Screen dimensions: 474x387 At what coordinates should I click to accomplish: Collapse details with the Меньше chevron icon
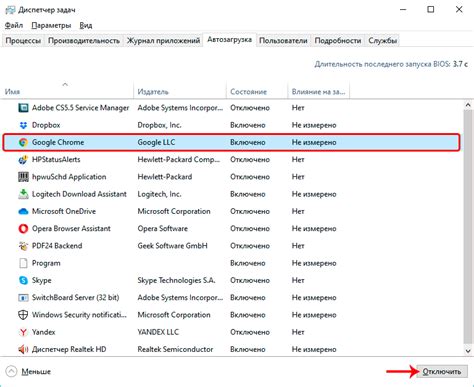coord(11,371)
